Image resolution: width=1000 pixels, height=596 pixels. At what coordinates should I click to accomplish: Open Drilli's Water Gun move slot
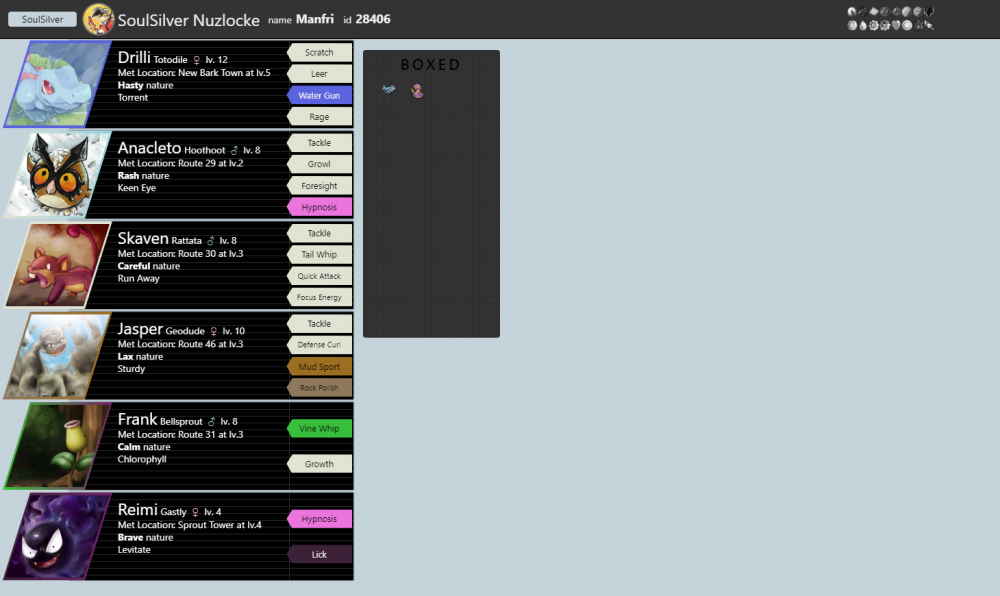pos(319,95)
